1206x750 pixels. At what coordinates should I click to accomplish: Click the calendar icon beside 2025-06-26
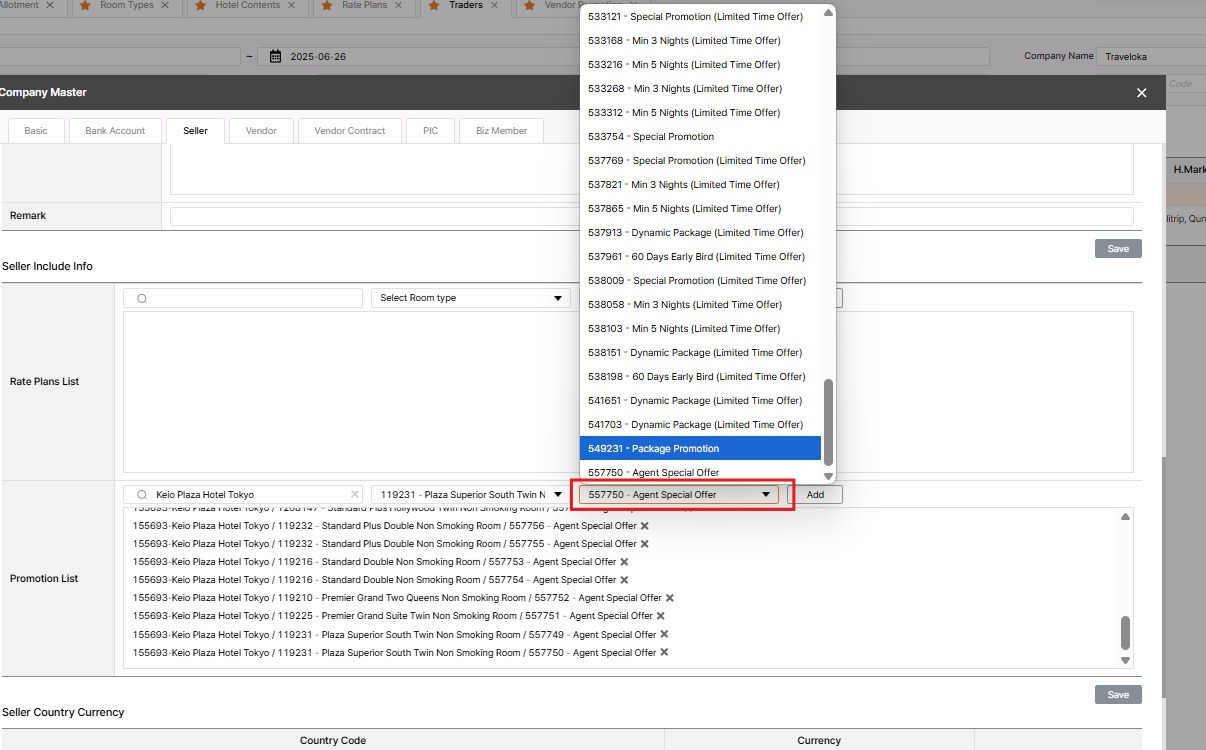pos(276,57)
